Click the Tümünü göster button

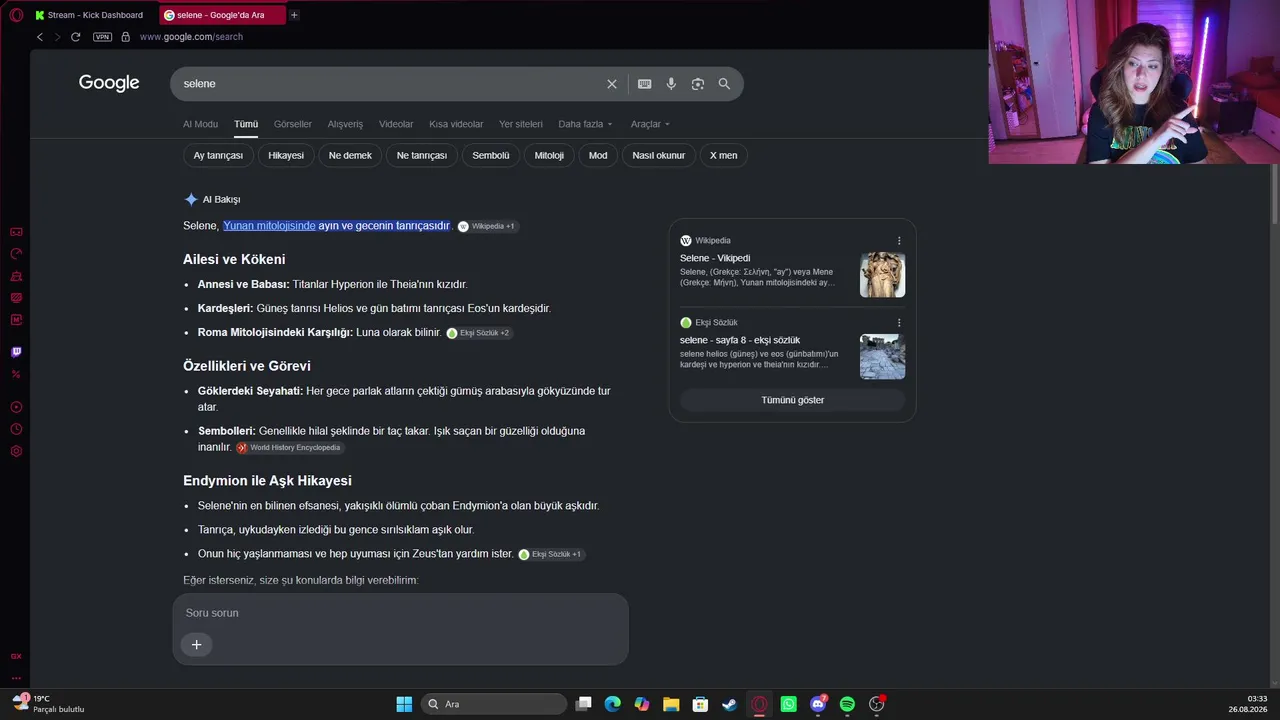[x=793, y=400]
